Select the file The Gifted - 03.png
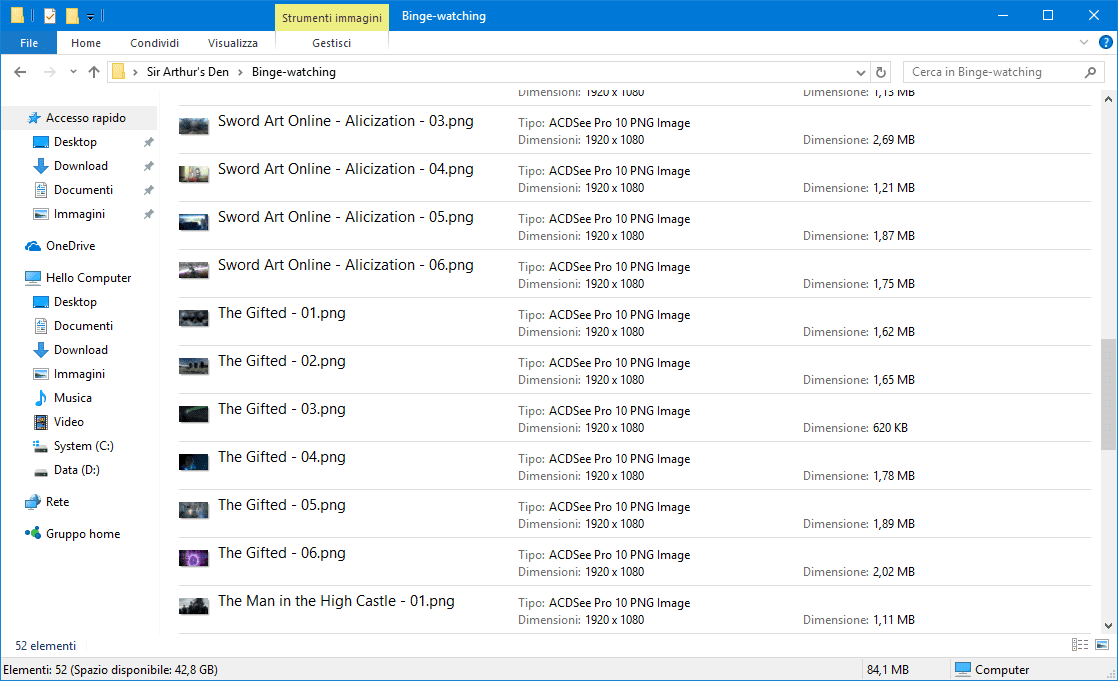This screenshot has height=681, width=1118. (x=281, y=409)
